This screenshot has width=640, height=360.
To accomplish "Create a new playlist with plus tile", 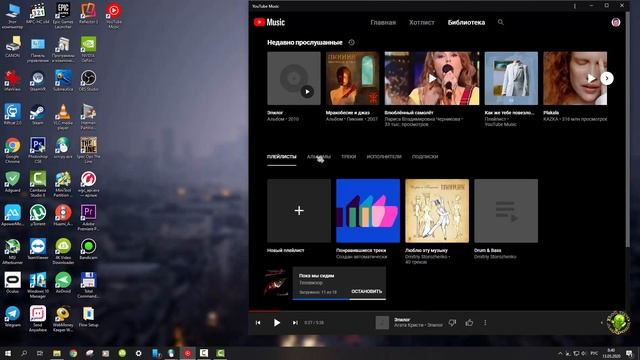I will point(299,211).
